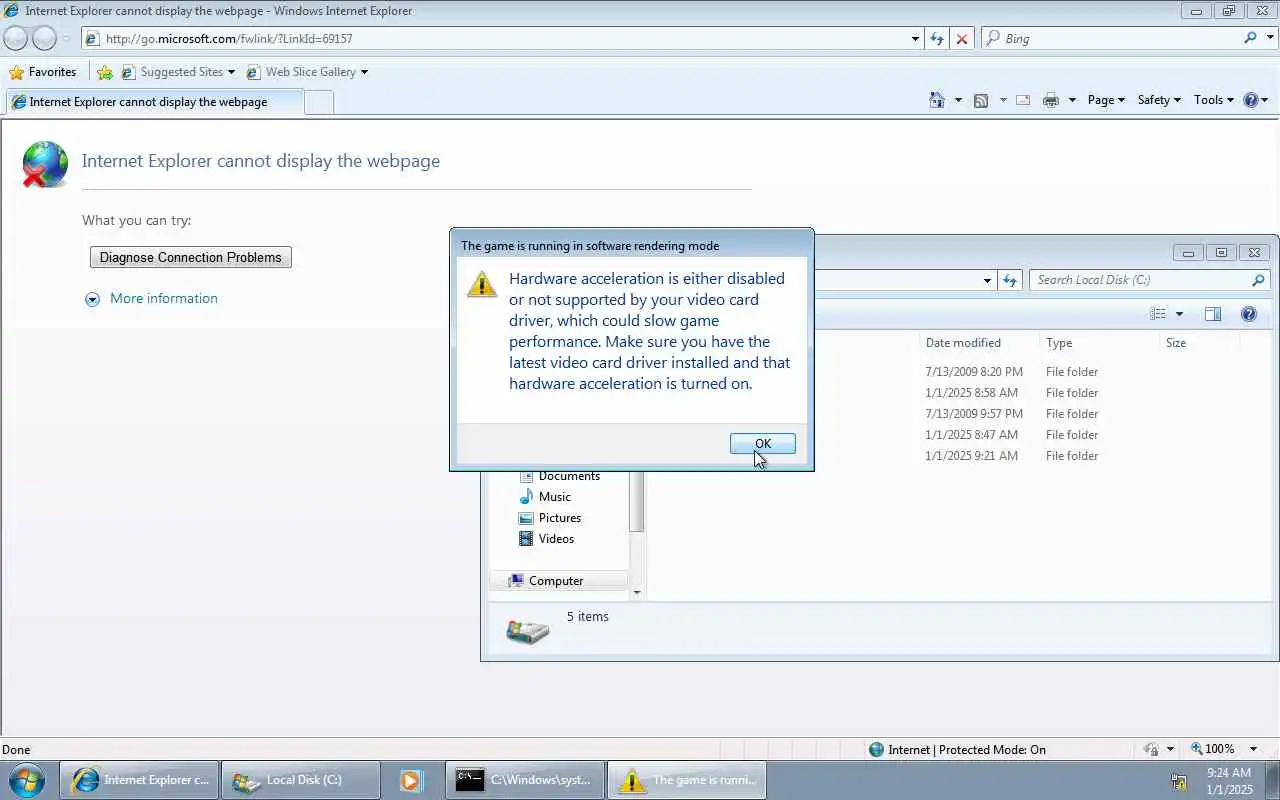The image size is (1280, 800).
Task: Click navigation pane scrollbar down arrow
Action: (x=637, y=593)
